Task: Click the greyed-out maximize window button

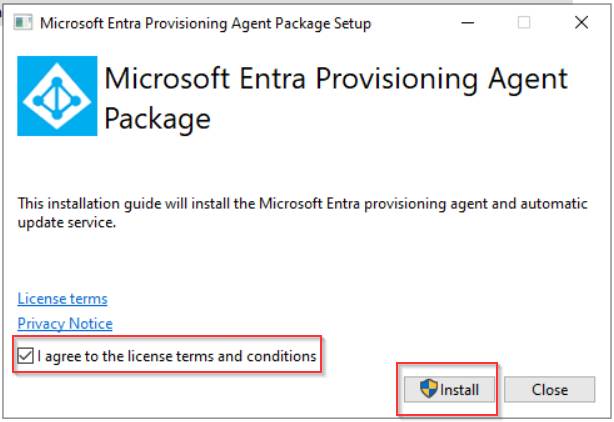Action: click(524, 23)
